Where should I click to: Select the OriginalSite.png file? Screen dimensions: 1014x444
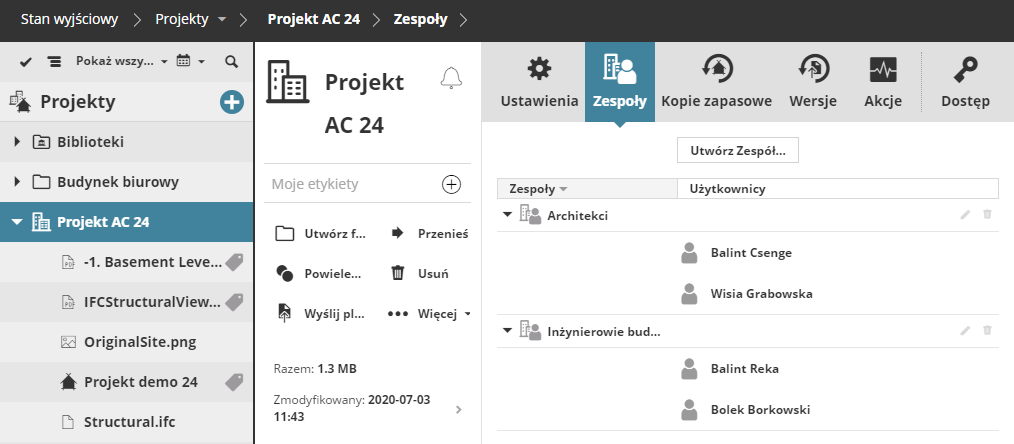click(x=140, y=341)
